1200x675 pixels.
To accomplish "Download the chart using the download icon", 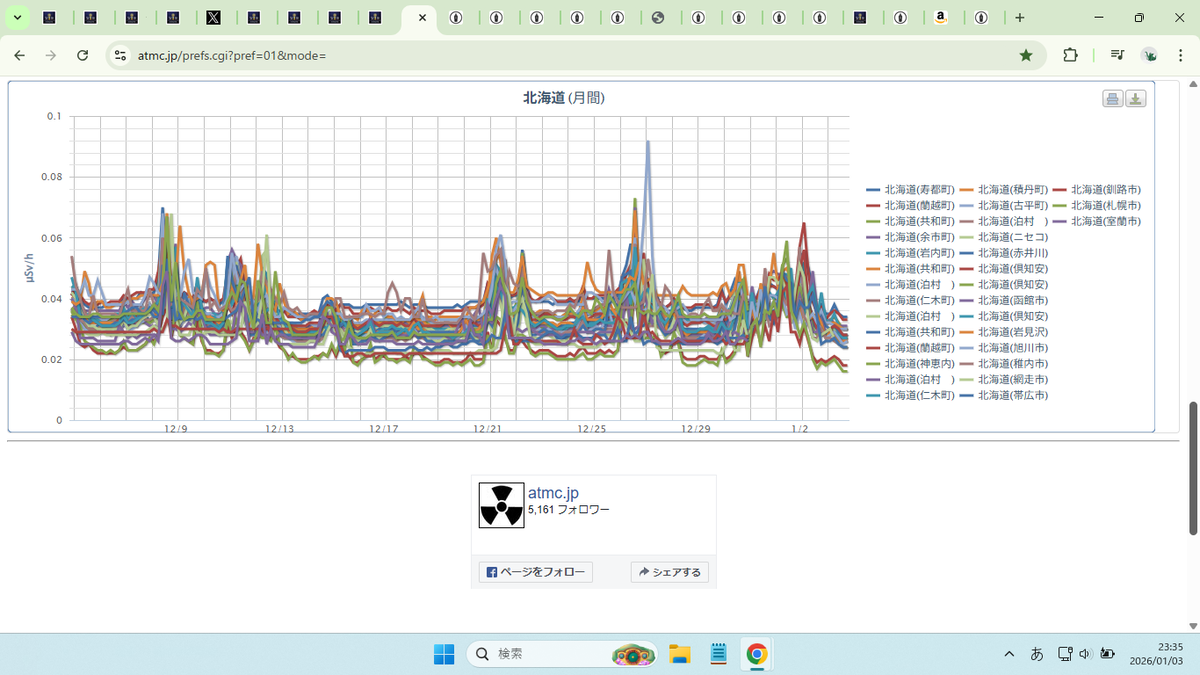I will pyautogui.click(x=1135, y=98).
